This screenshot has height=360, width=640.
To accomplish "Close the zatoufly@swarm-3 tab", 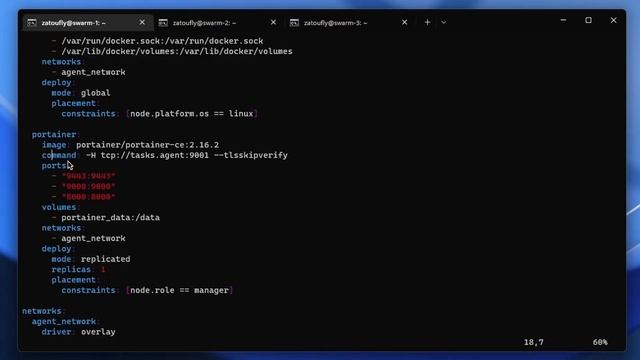I will click(x=404, y=22).
